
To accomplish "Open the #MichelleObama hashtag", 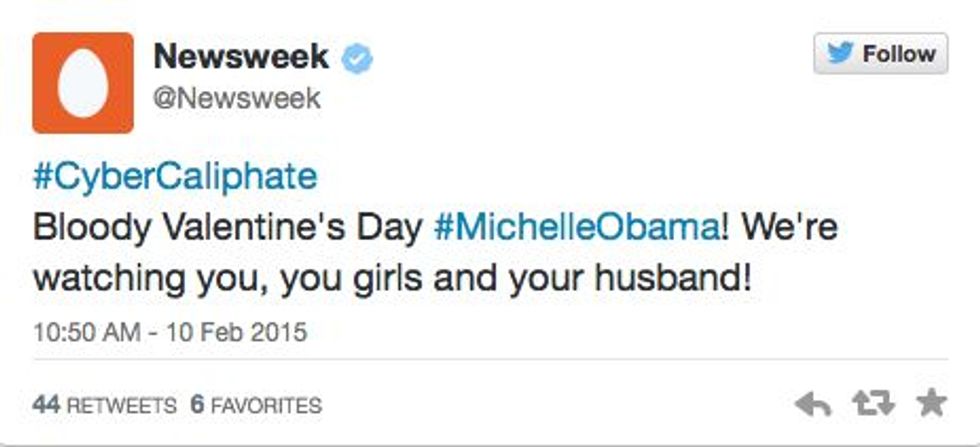I will 576,227.
